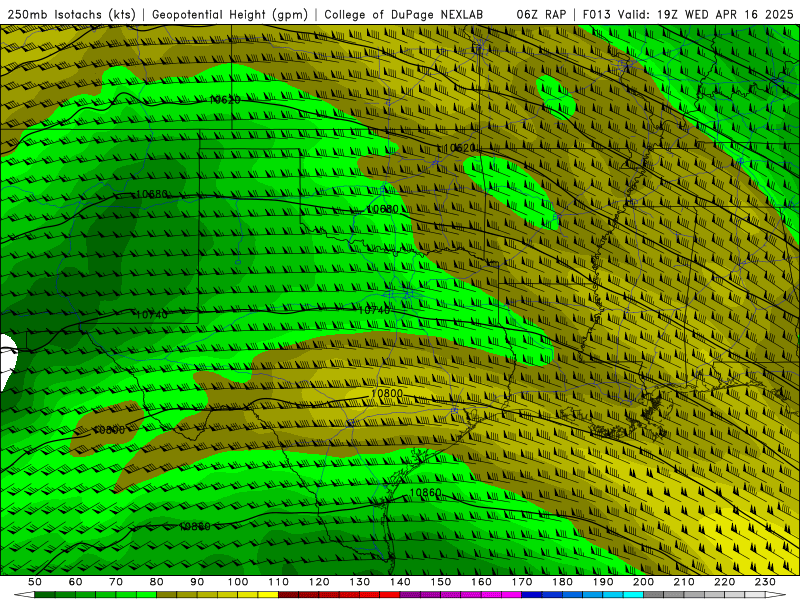Viewport: 800px width, 600px height.
Task: Click the 130 tick label on the colorbar
Action: tap(359, 582)
